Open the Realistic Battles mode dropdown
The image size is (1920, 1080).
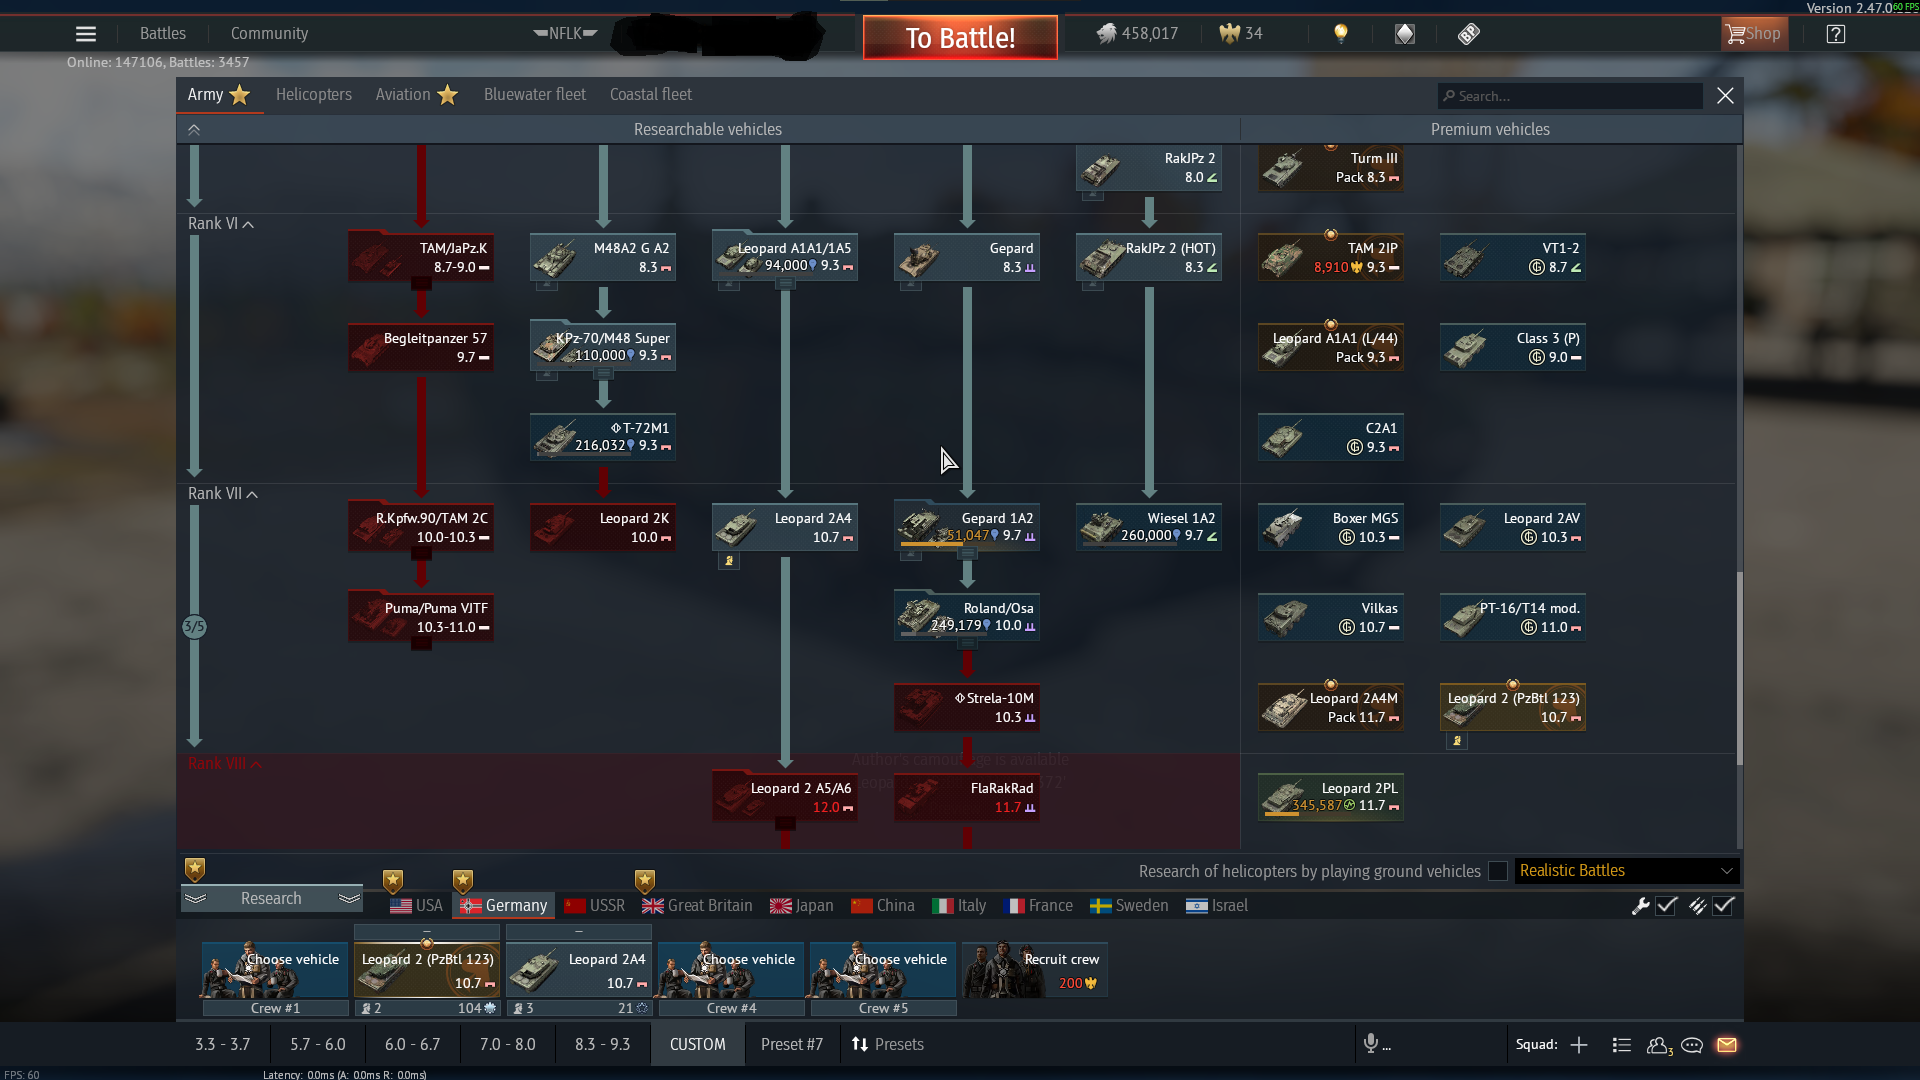pyautogui.click(x=1626, y=871)
